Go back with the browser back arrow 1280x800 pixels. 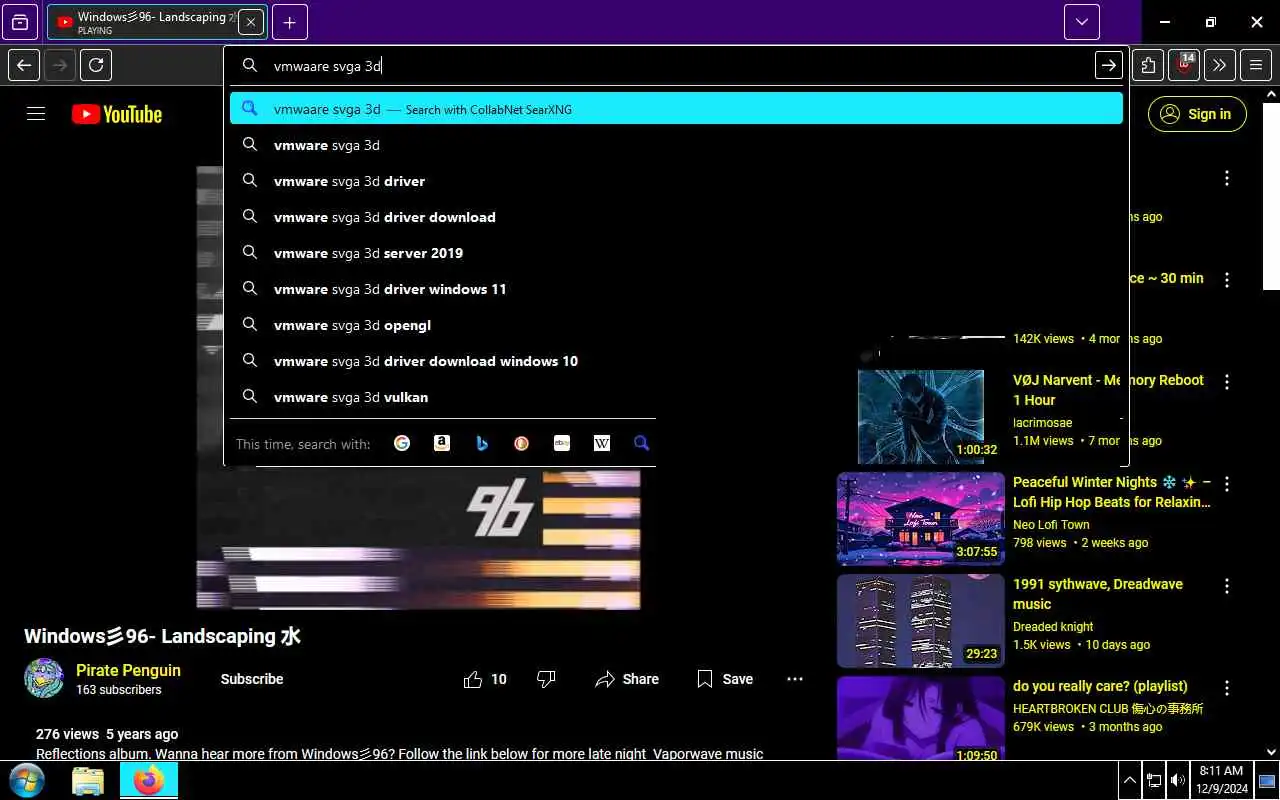[25, 66]
